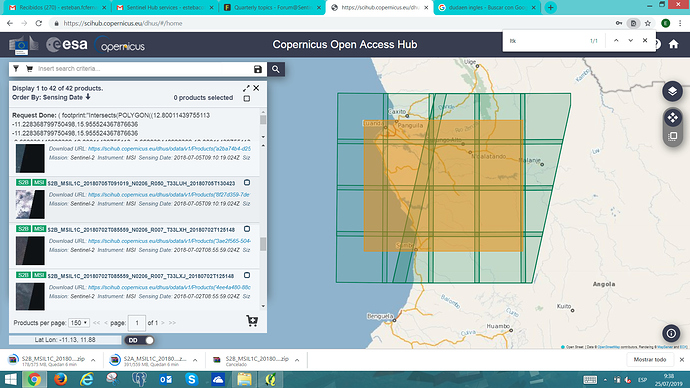Activate map navigation pan mode
This screenshot has width=690, height=388.
(x=672, y=117)
